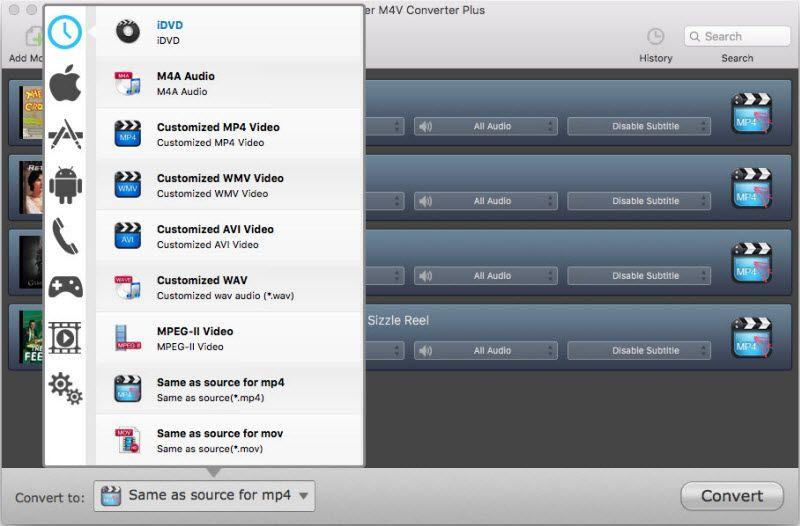Click MP4 output format icon in third row
Viewport: 800px width, 526px height.
point(752,263)
